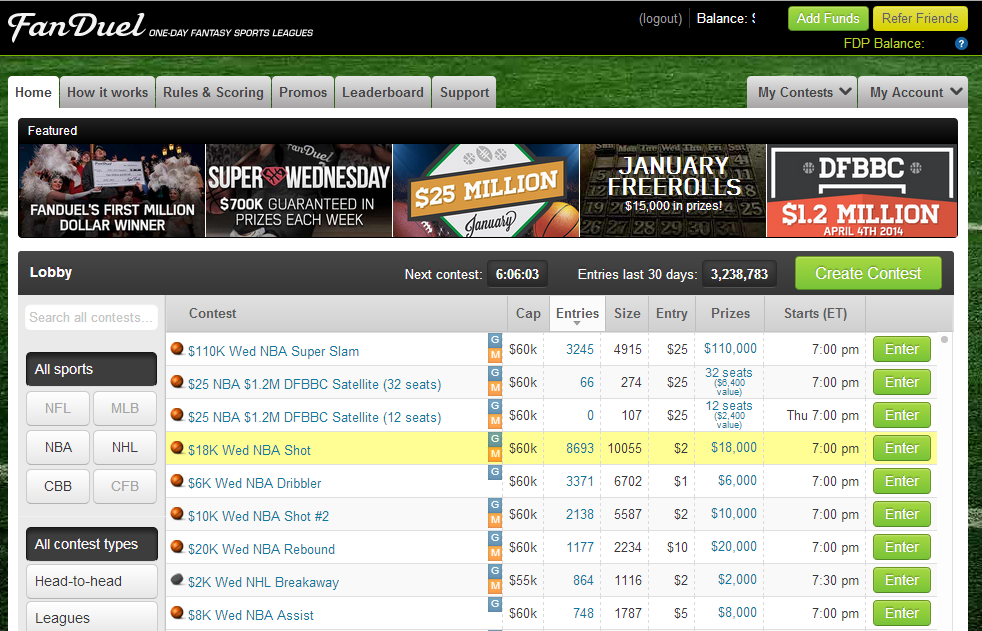Click the hockey puck icon beside $2K Wed NHL Breakaway
This screenshot has width=982, height=631.
[x=177, y=580]
